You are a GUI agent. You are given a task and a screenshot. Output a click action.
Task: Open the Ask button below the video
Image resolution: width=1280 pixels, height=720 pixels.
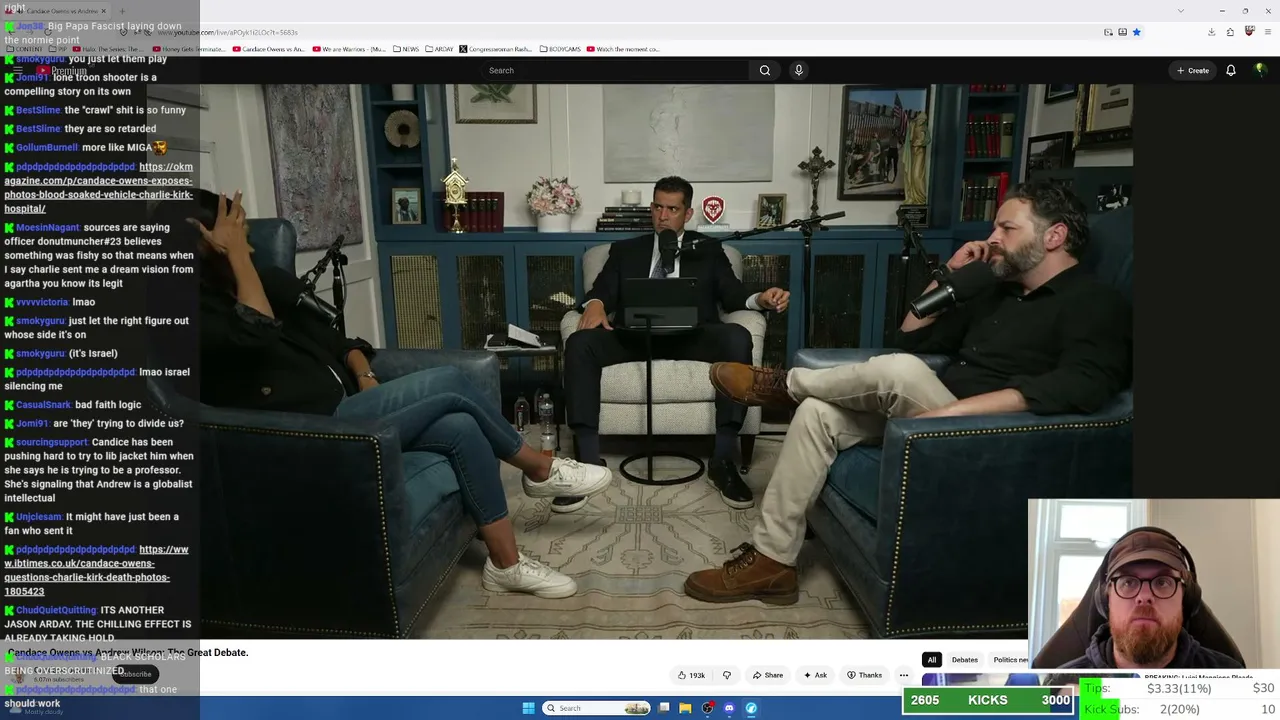point(816,675)
